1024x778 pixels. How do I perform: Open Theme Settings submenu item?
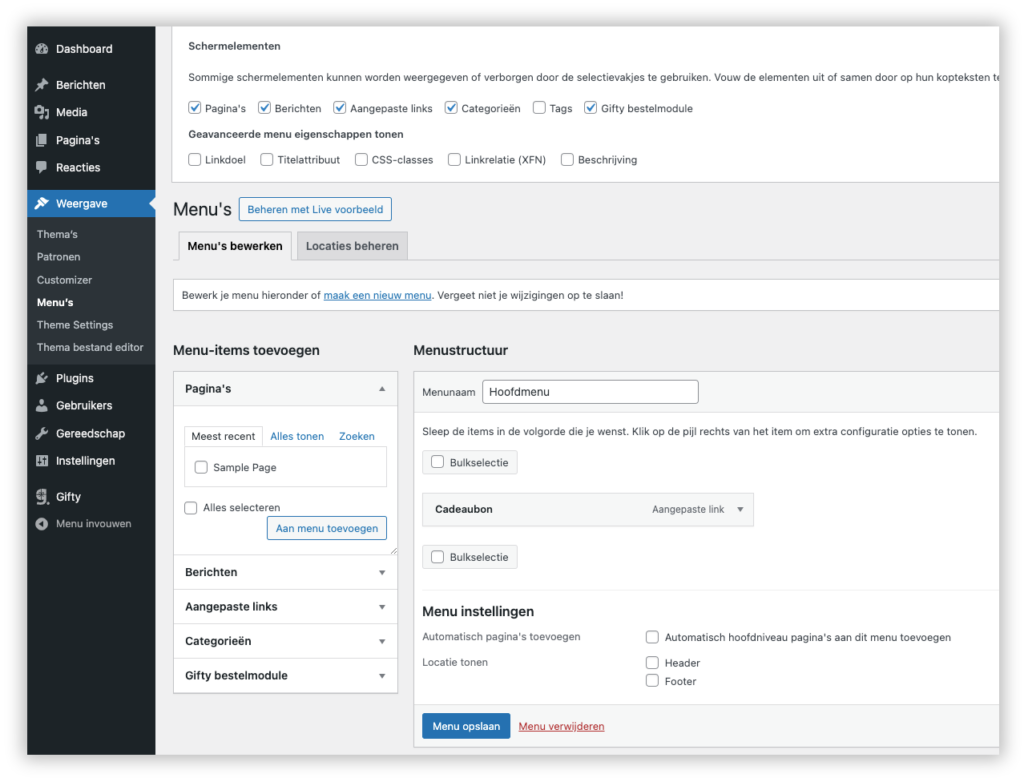(x=75, y=325)
